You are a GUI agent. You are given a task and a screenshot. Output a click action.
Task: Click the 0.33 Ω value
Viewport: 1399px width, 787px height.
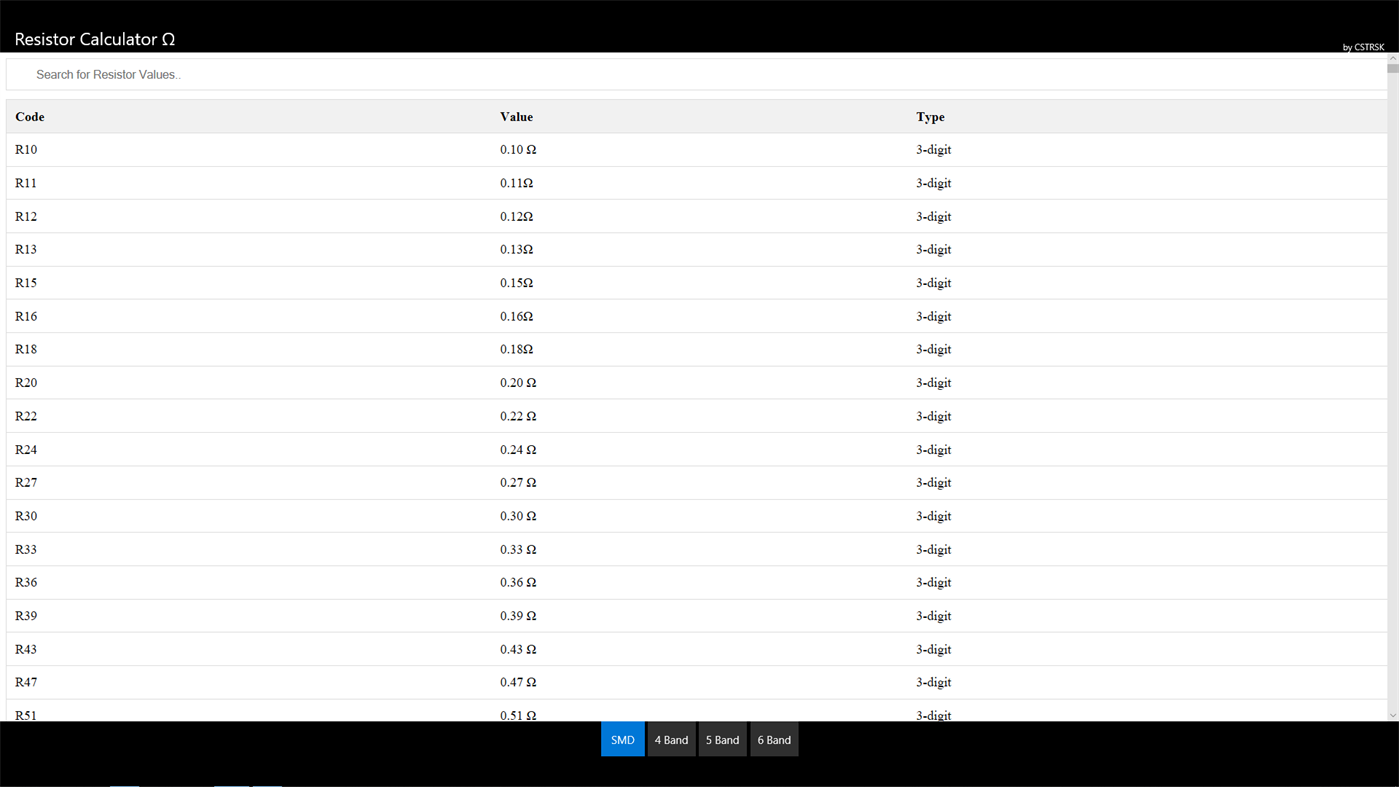(x=518, y=549)
